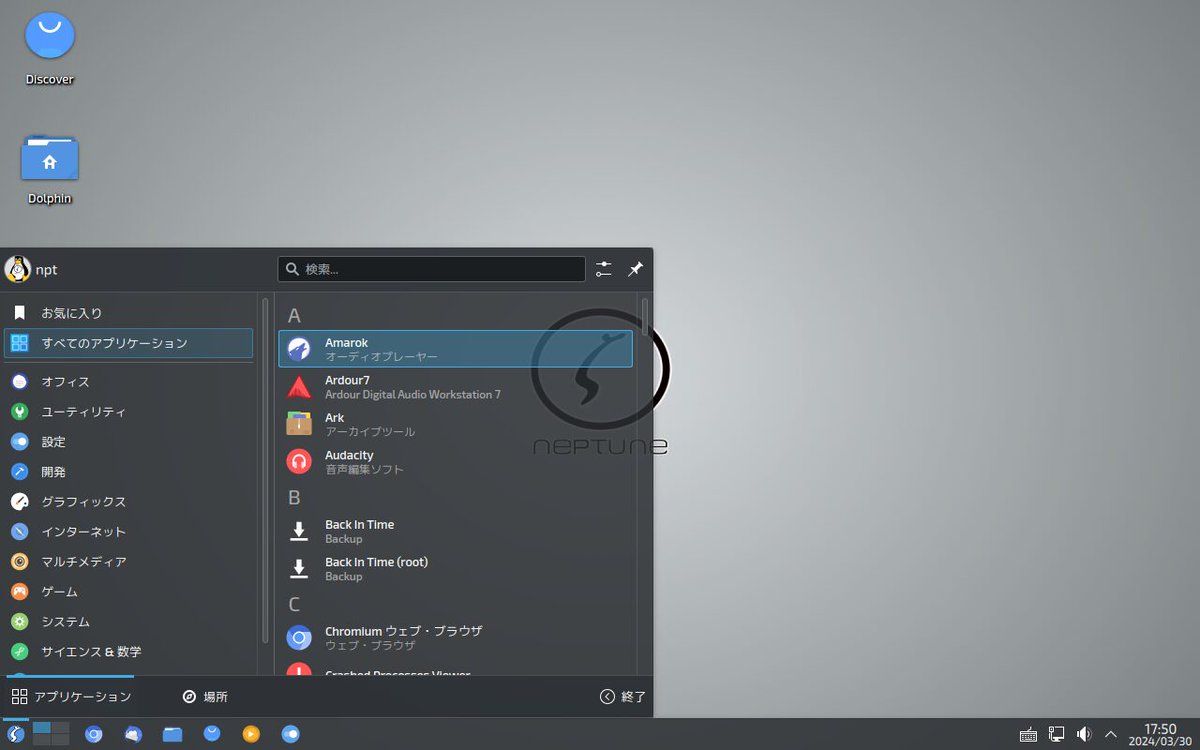Screen dimensions: 1200x750
Task: Click the "B" section header letter
Action: tap(294, 497)
